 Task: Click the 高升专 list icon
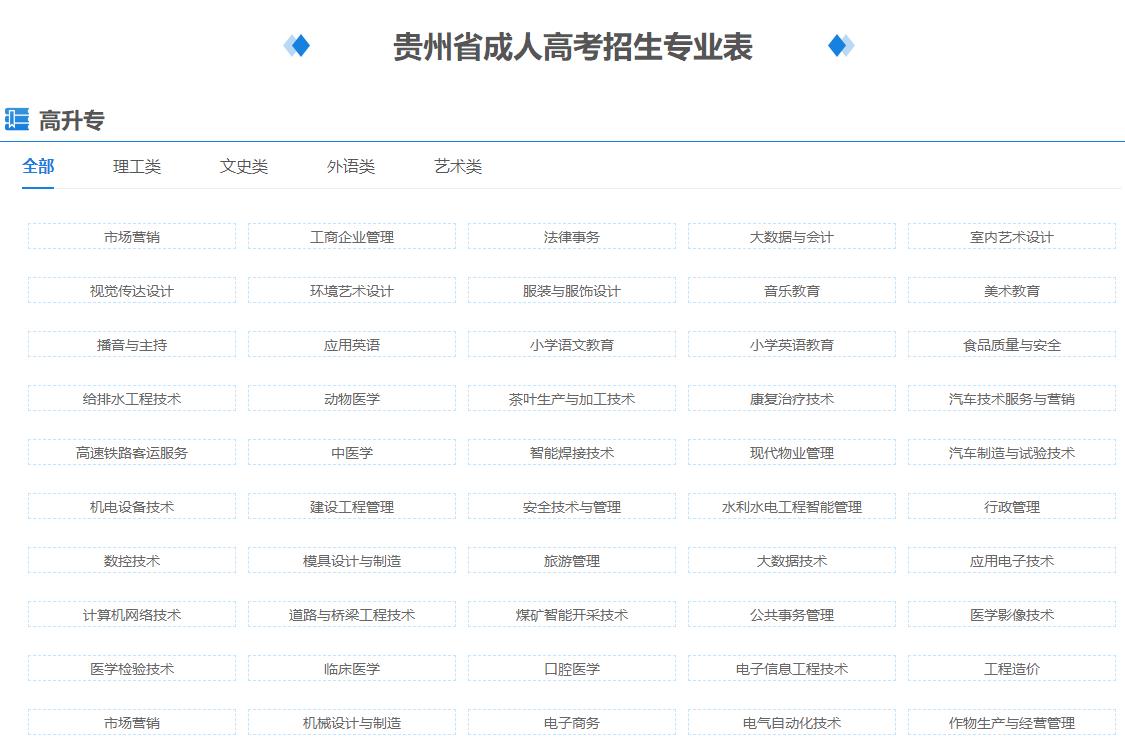16,120
